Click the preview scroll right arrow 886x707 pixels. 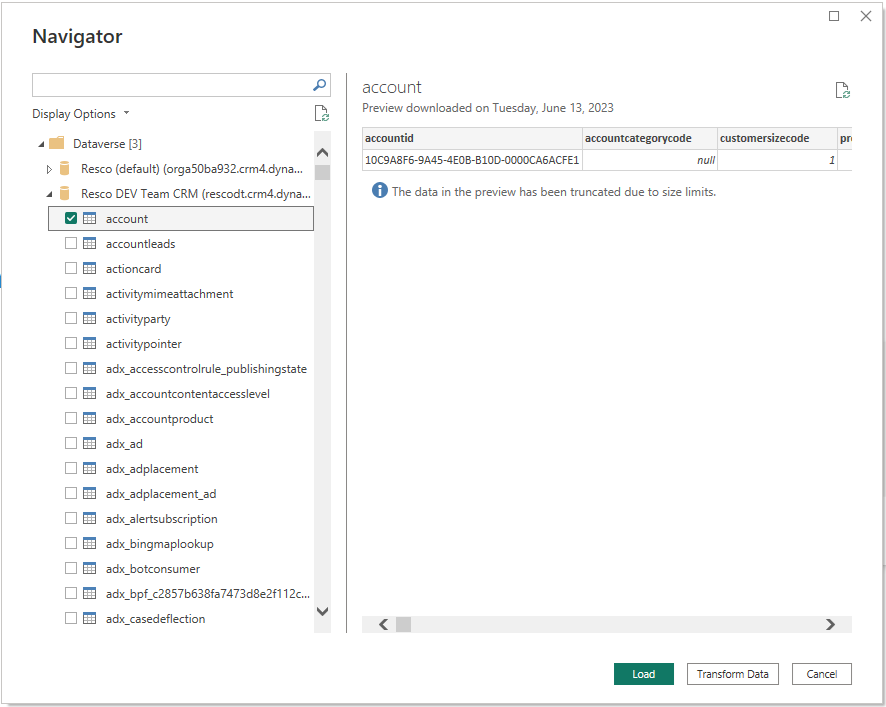830,624
